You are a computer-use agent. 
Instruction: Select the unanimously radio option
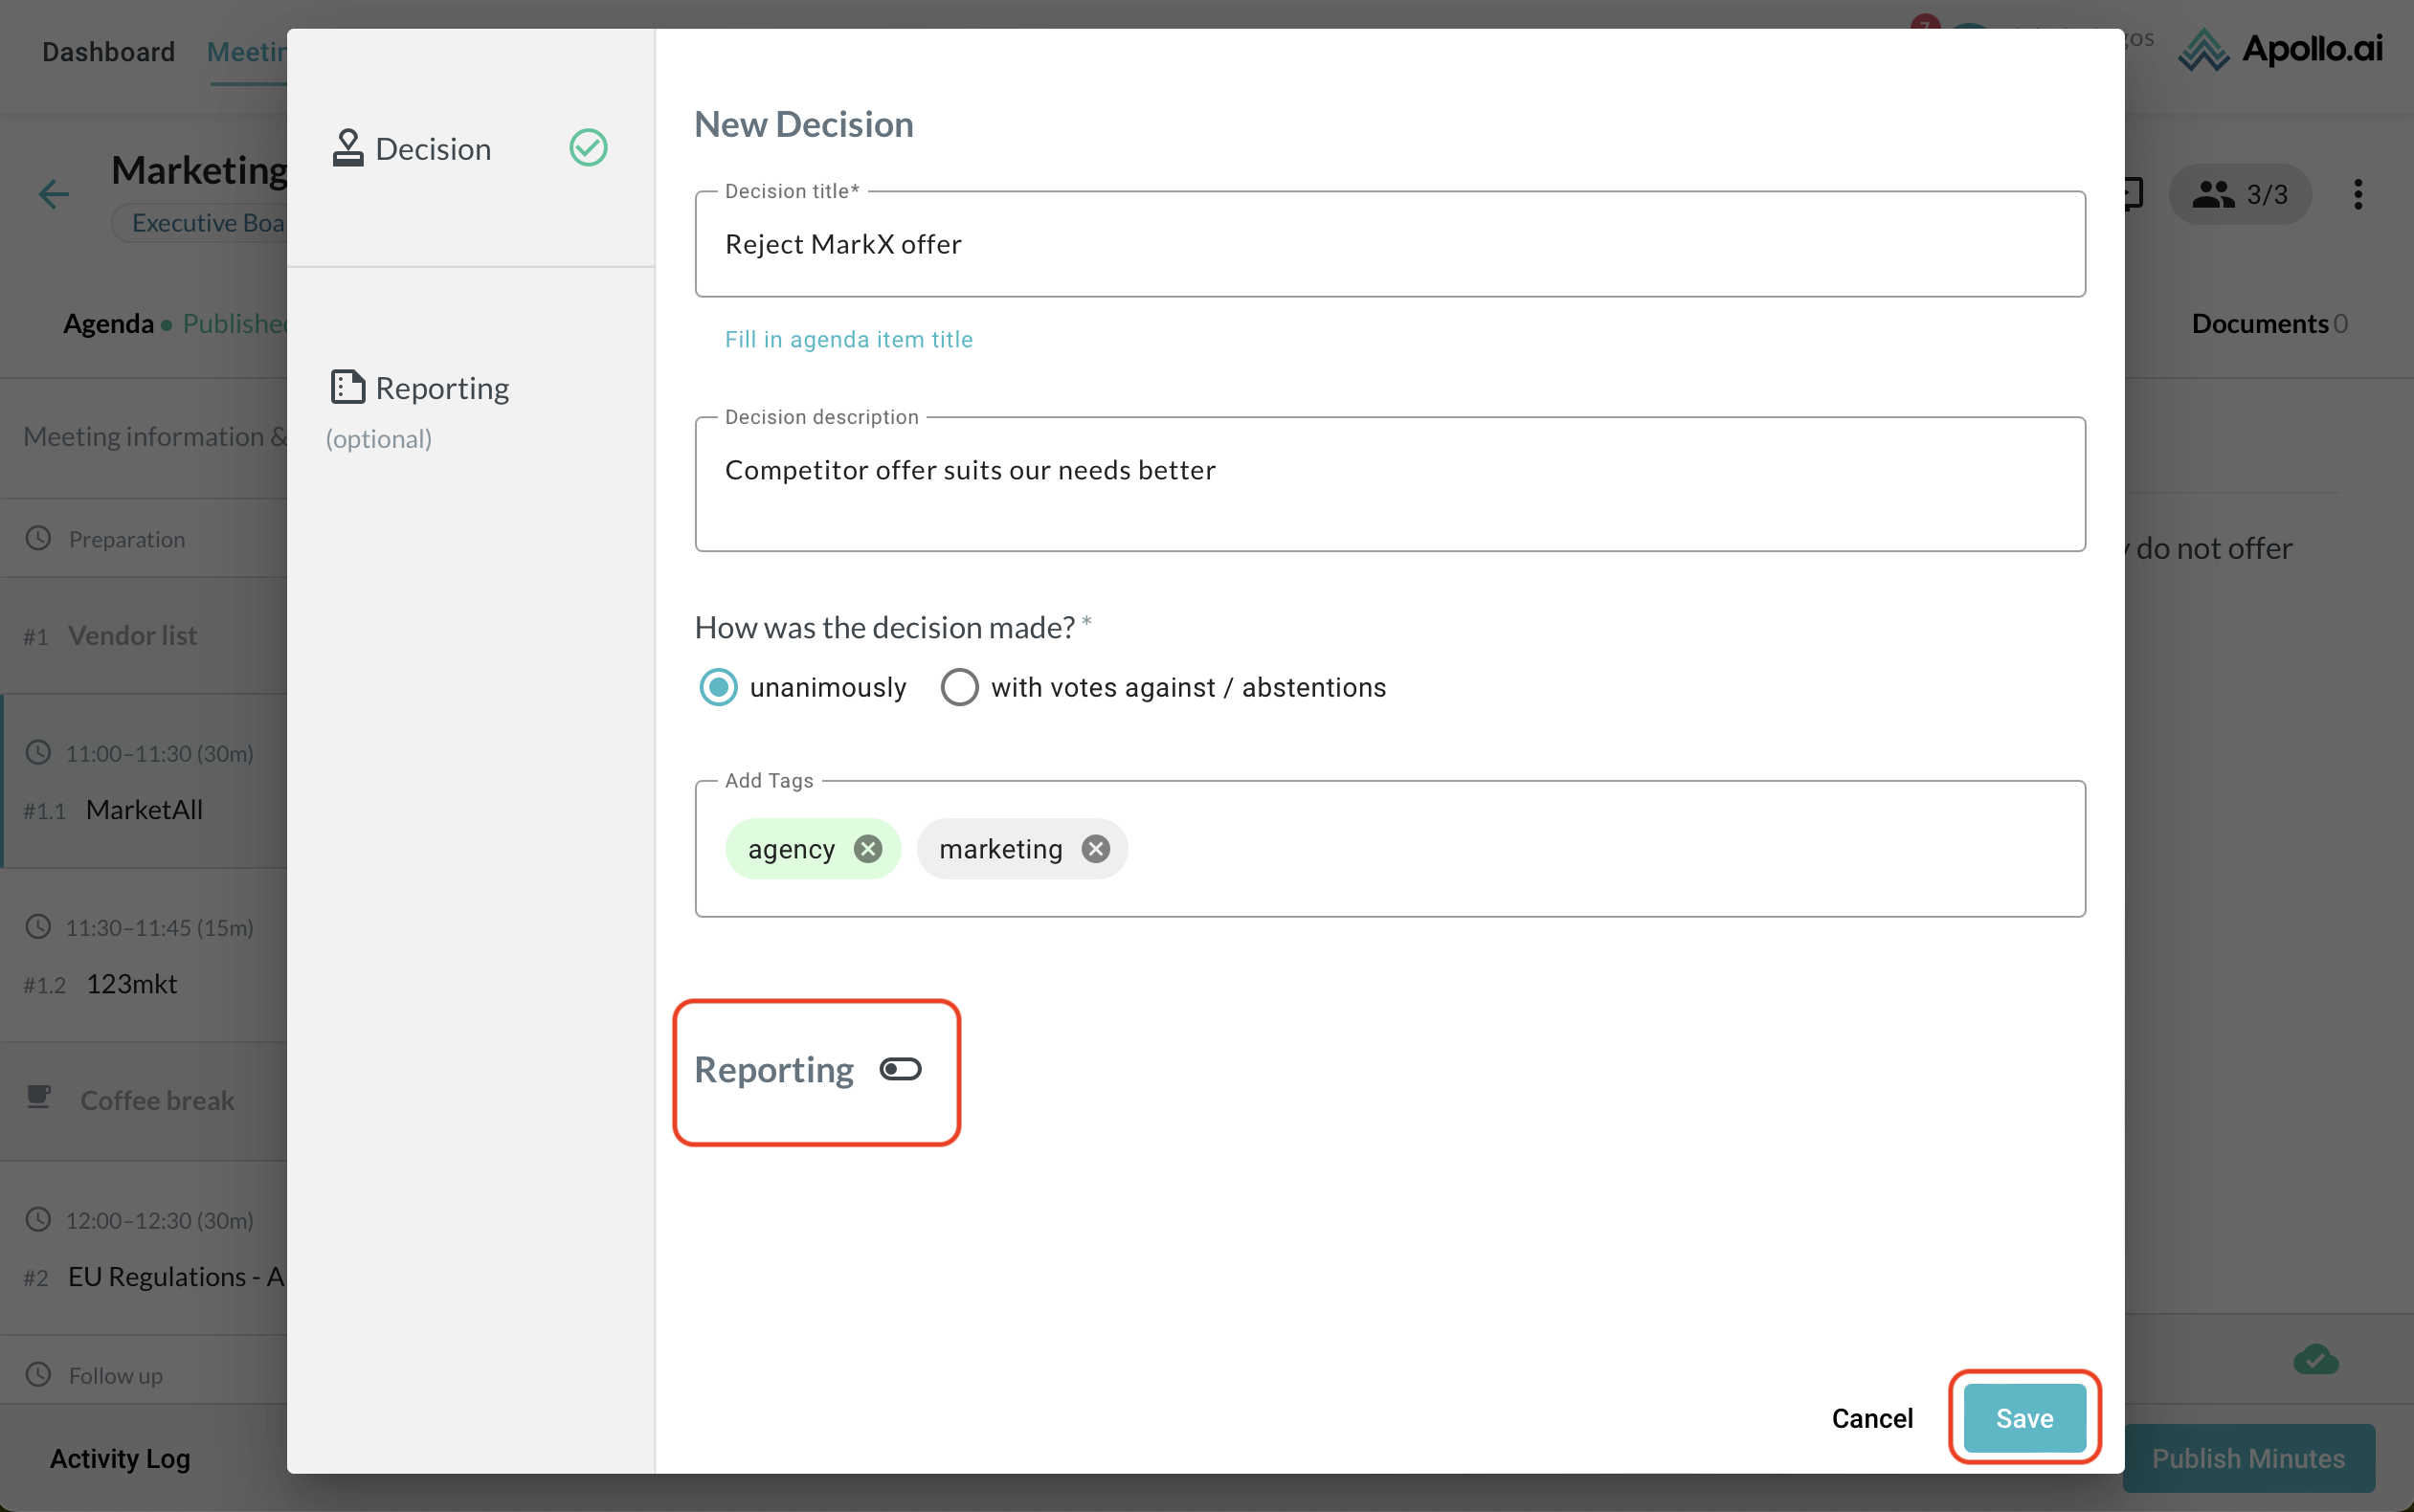(718, 687)
